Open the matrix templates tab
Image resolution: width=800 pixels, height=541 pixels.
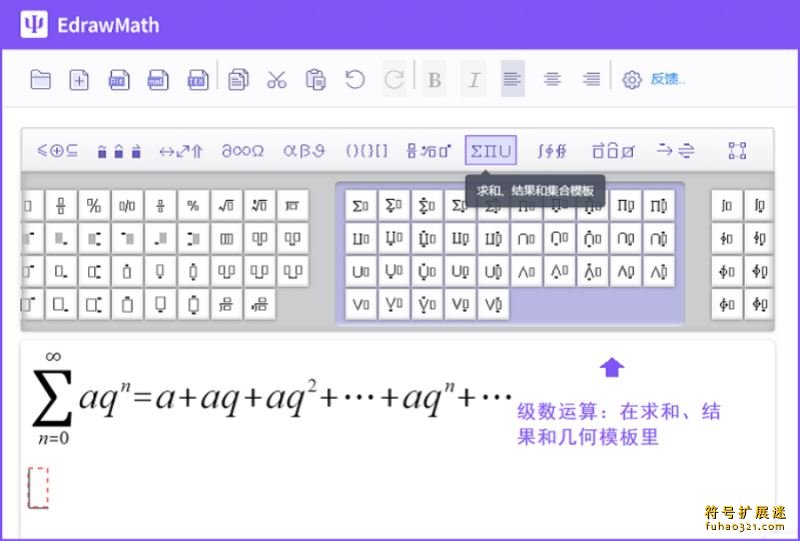pyautogui.click(x=737, y=151)
